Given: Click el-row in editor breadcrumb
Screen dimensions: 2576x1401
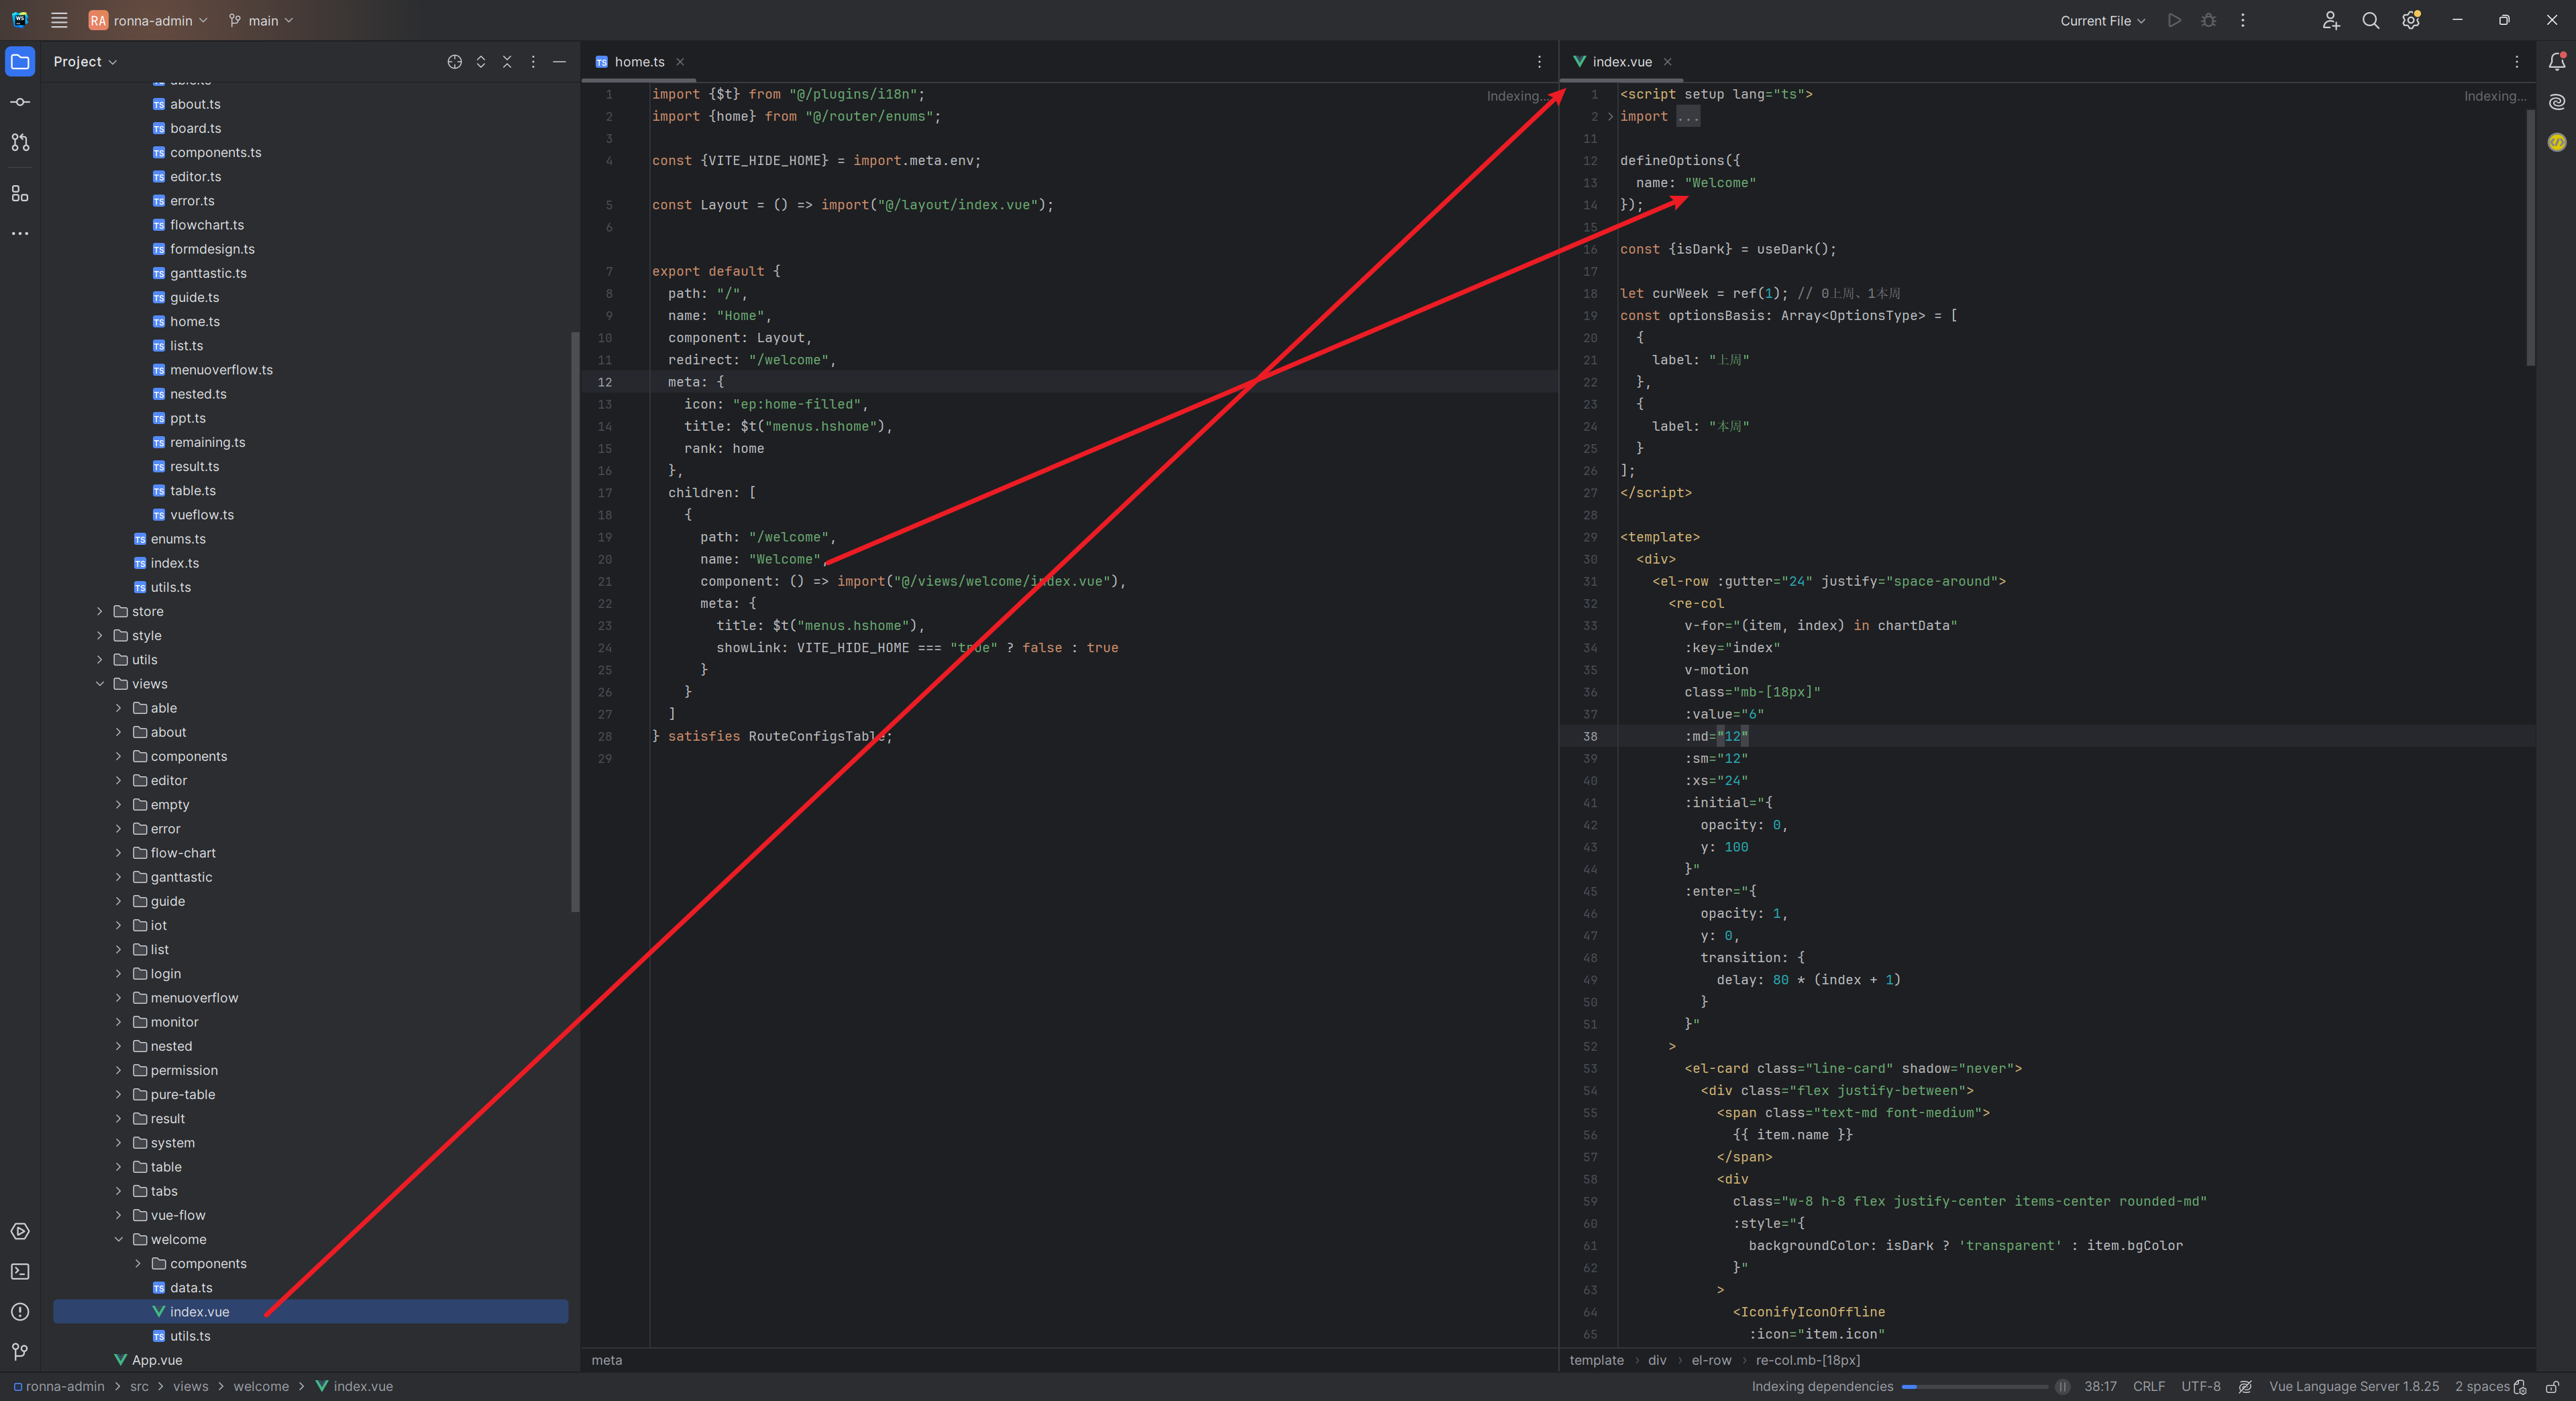Looking at the screenshot, I should 1711,1360.
